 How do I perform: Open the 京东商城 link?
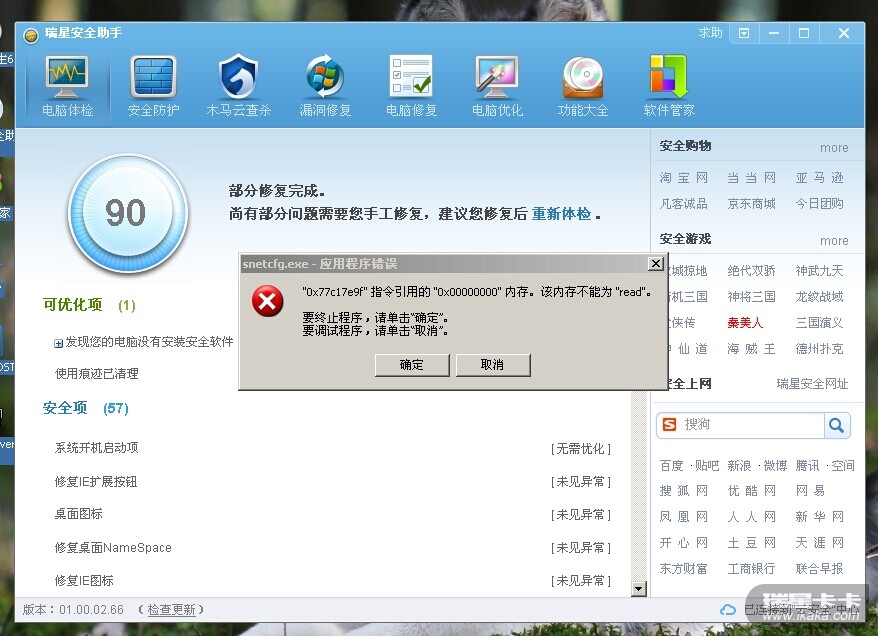coord(751,204)
